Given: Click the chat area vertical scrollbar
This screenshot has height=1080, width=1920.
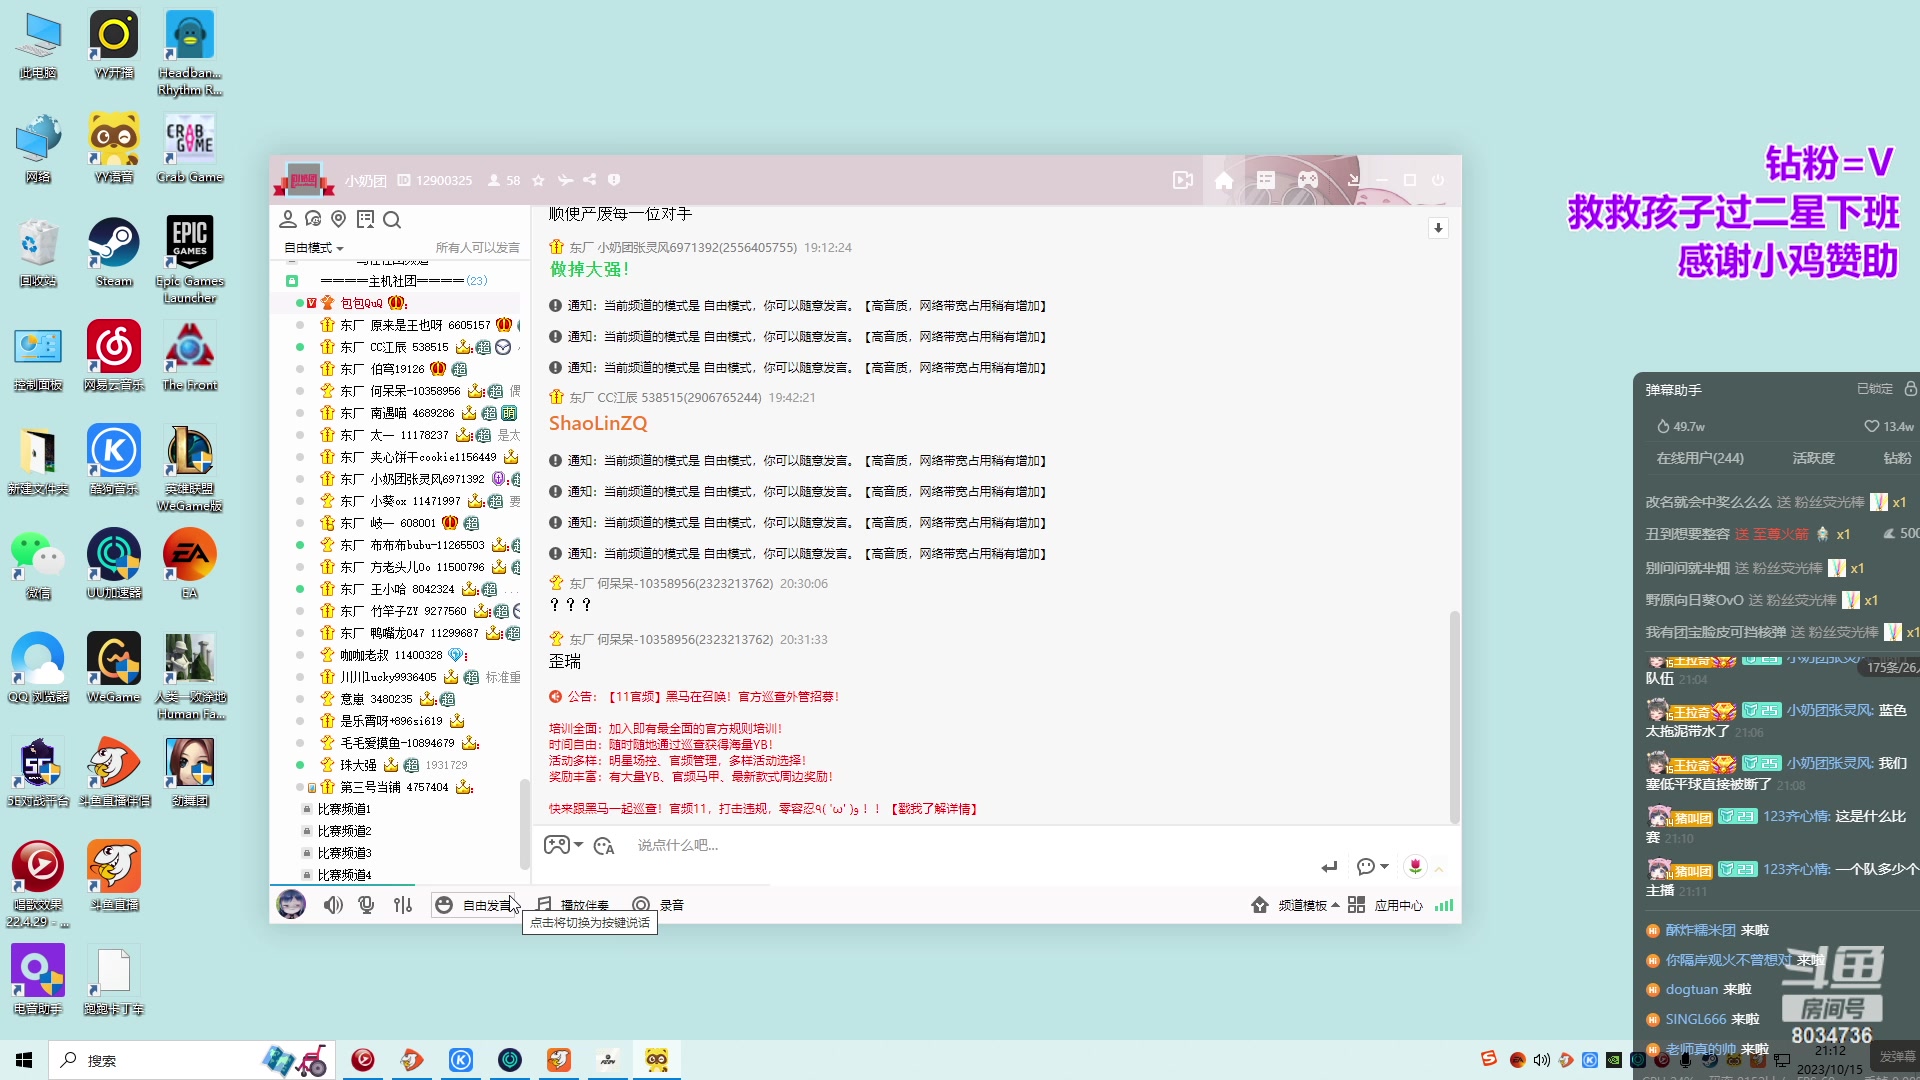Looking at the screenshot, I should pos(1454,717).
